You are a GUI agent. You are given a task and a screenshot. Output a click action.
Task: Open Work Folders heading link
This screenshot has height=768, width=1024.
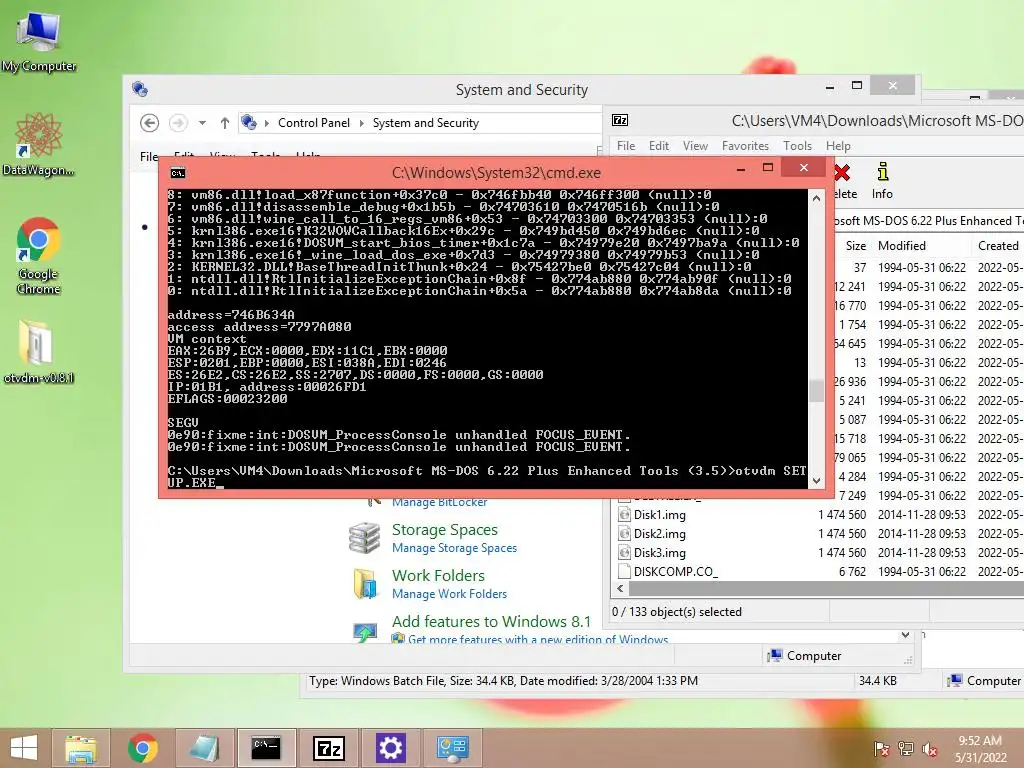[x=438, y=575]
